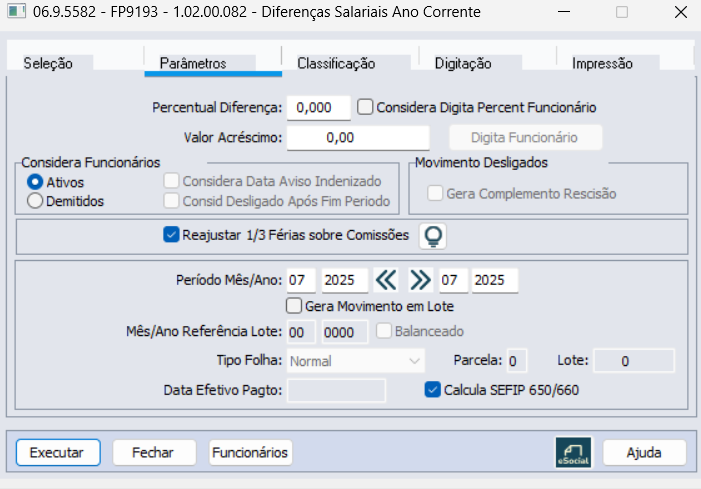701x489 pixels.
Task: Click the end period month field
Action: point(453,280)
